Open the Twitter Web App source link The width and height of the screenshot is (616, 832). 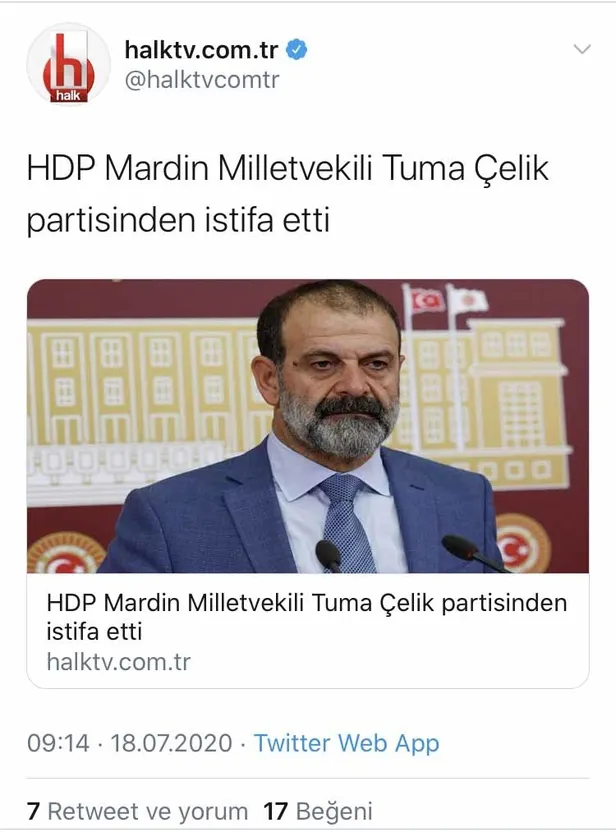346,743
